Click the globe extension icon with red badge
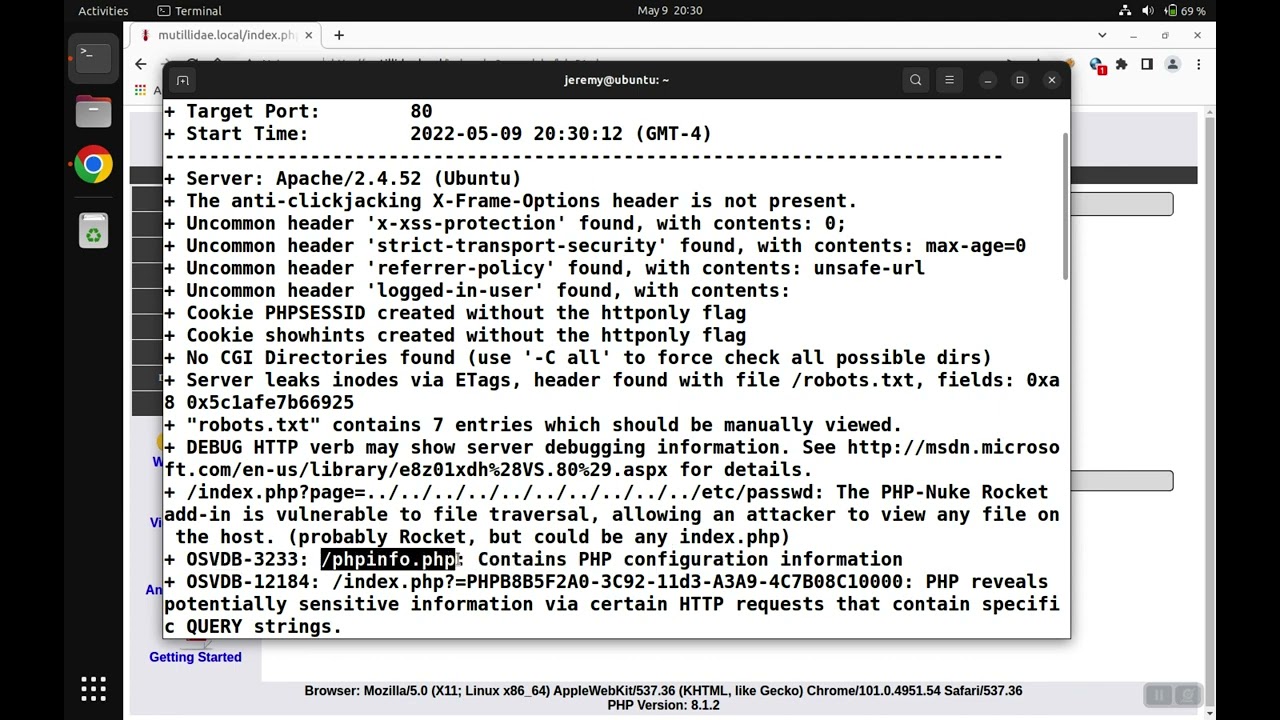The image size is (1280, 720). point(1097,65)
